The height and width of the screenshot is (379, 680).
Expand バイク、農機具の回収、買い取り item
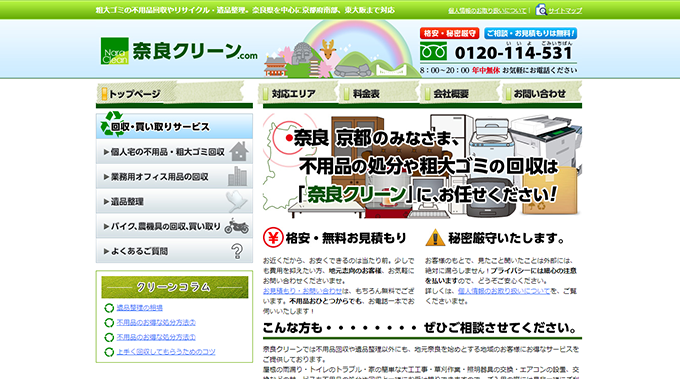click(174, 226)
